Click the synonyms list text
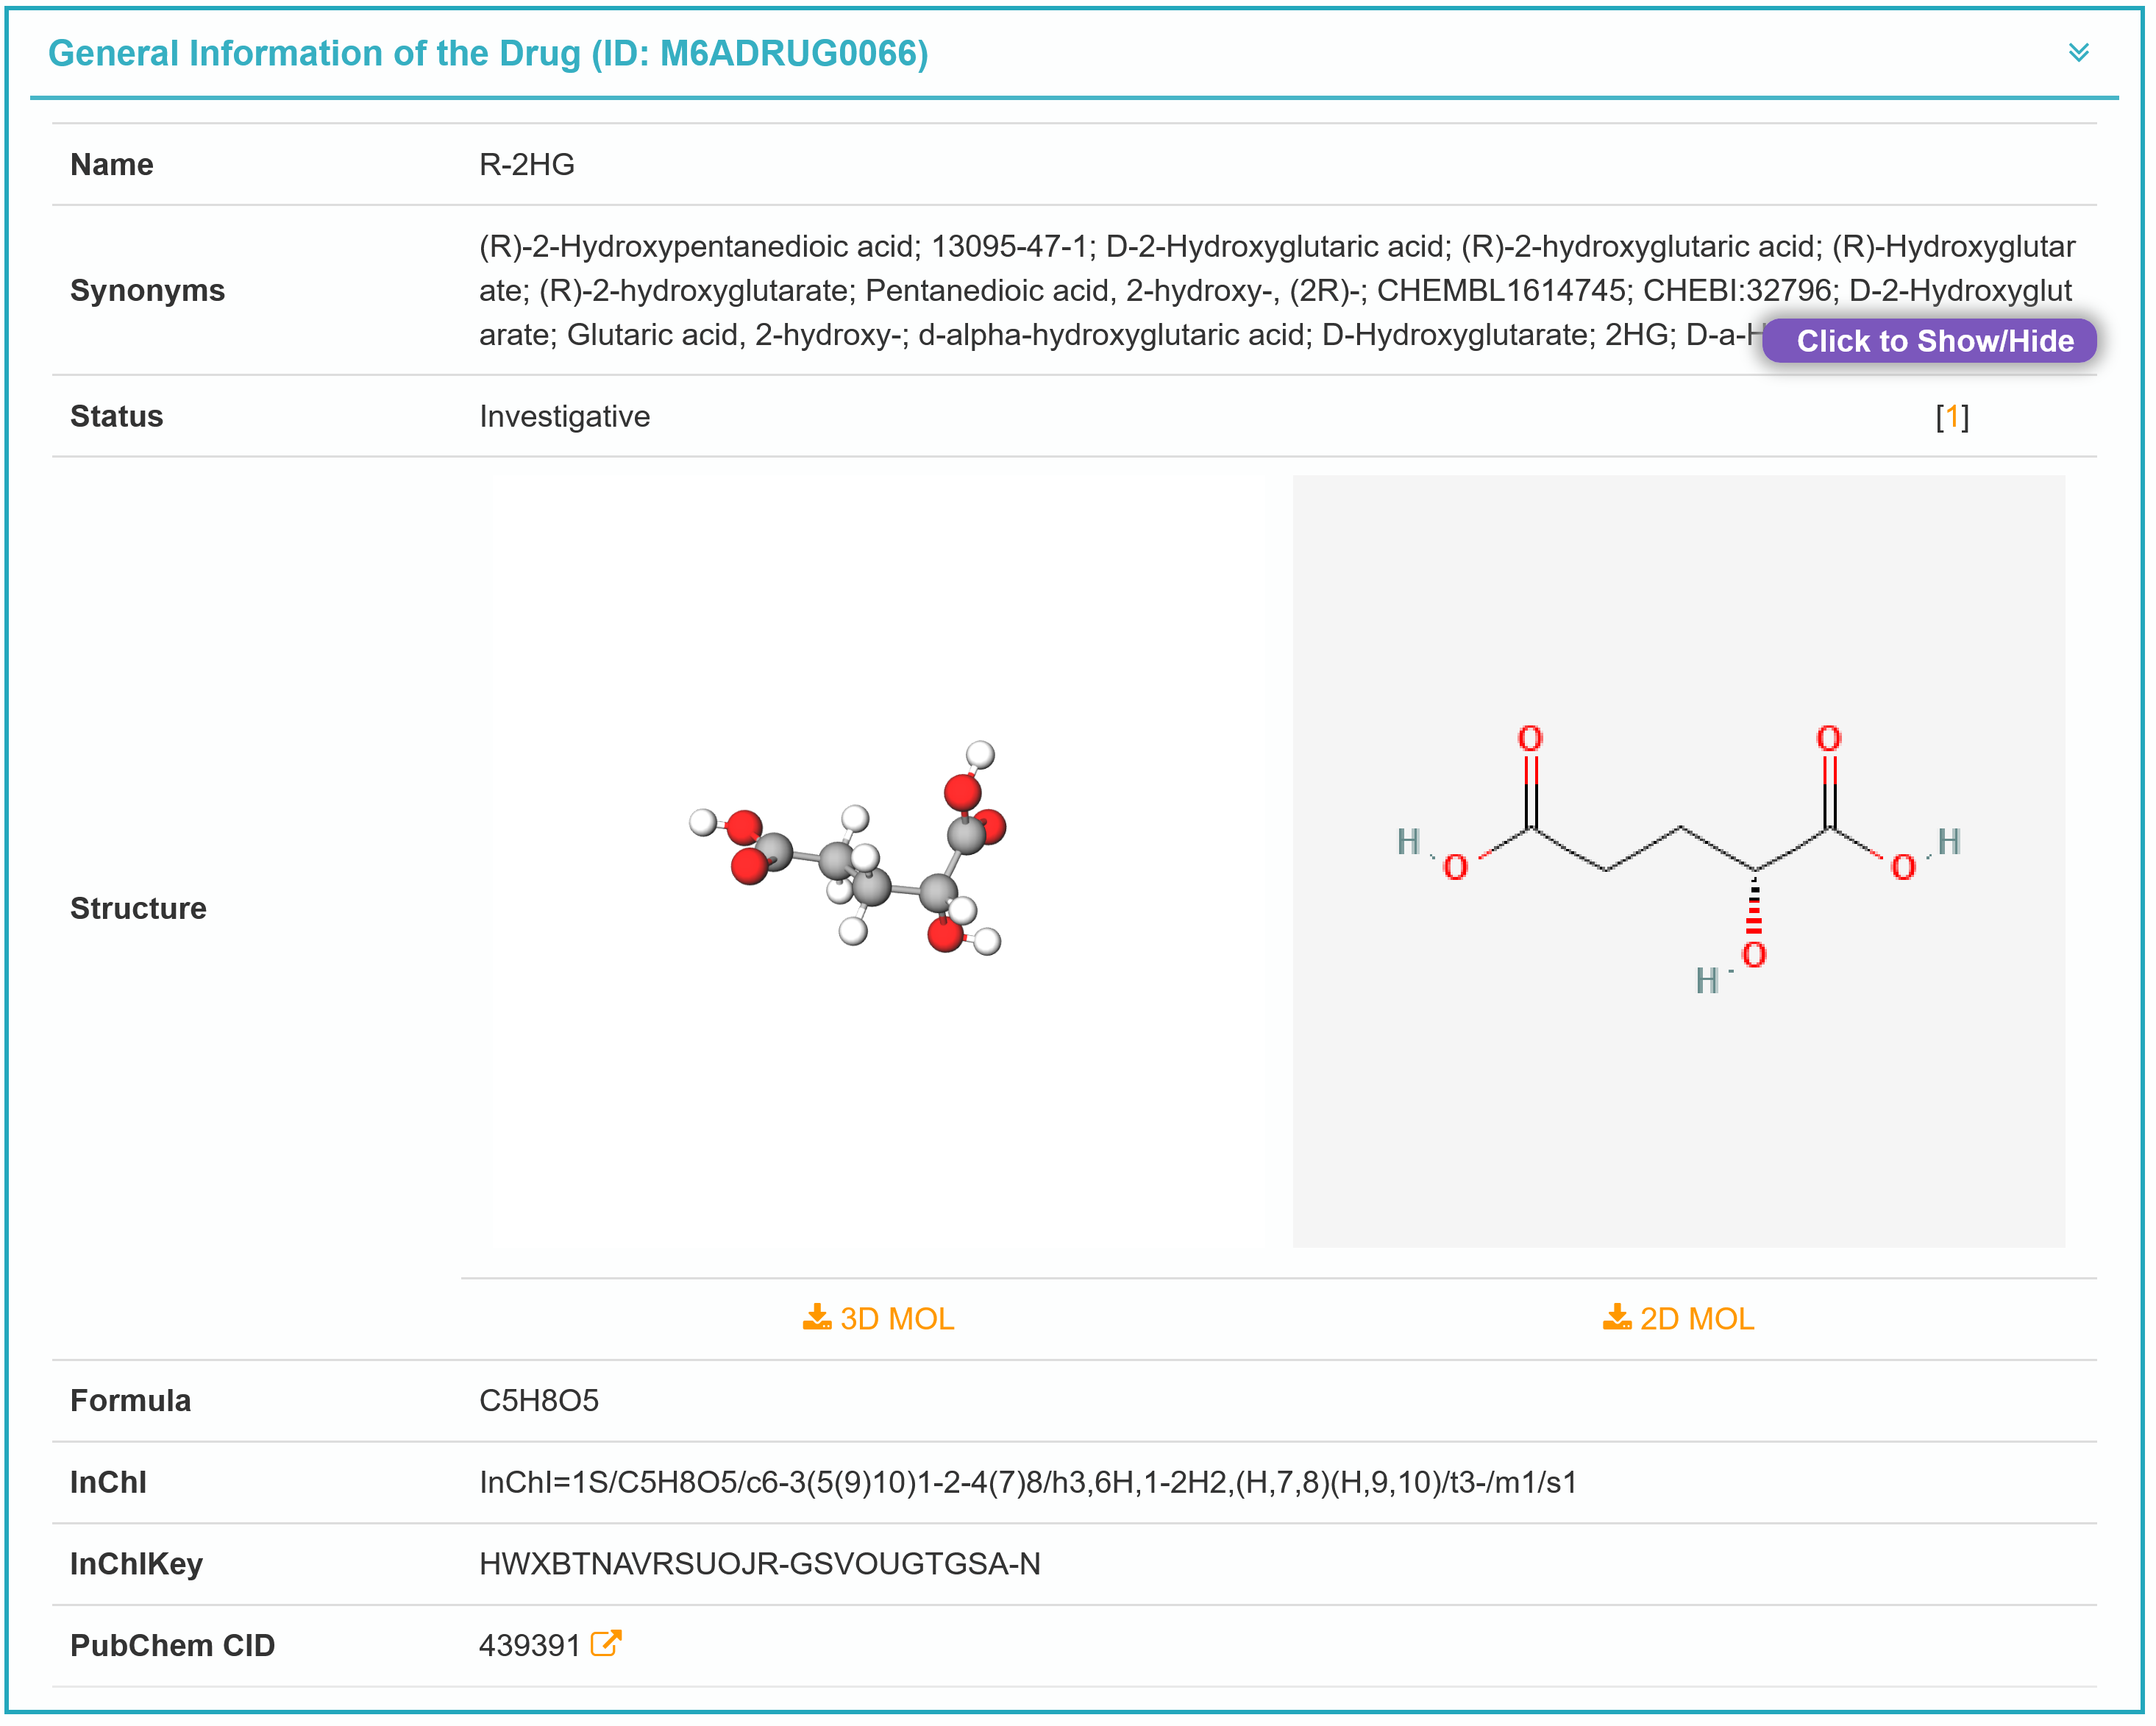The image size is (2156, 1726). pyautogui.click(x=1100, y=290)
